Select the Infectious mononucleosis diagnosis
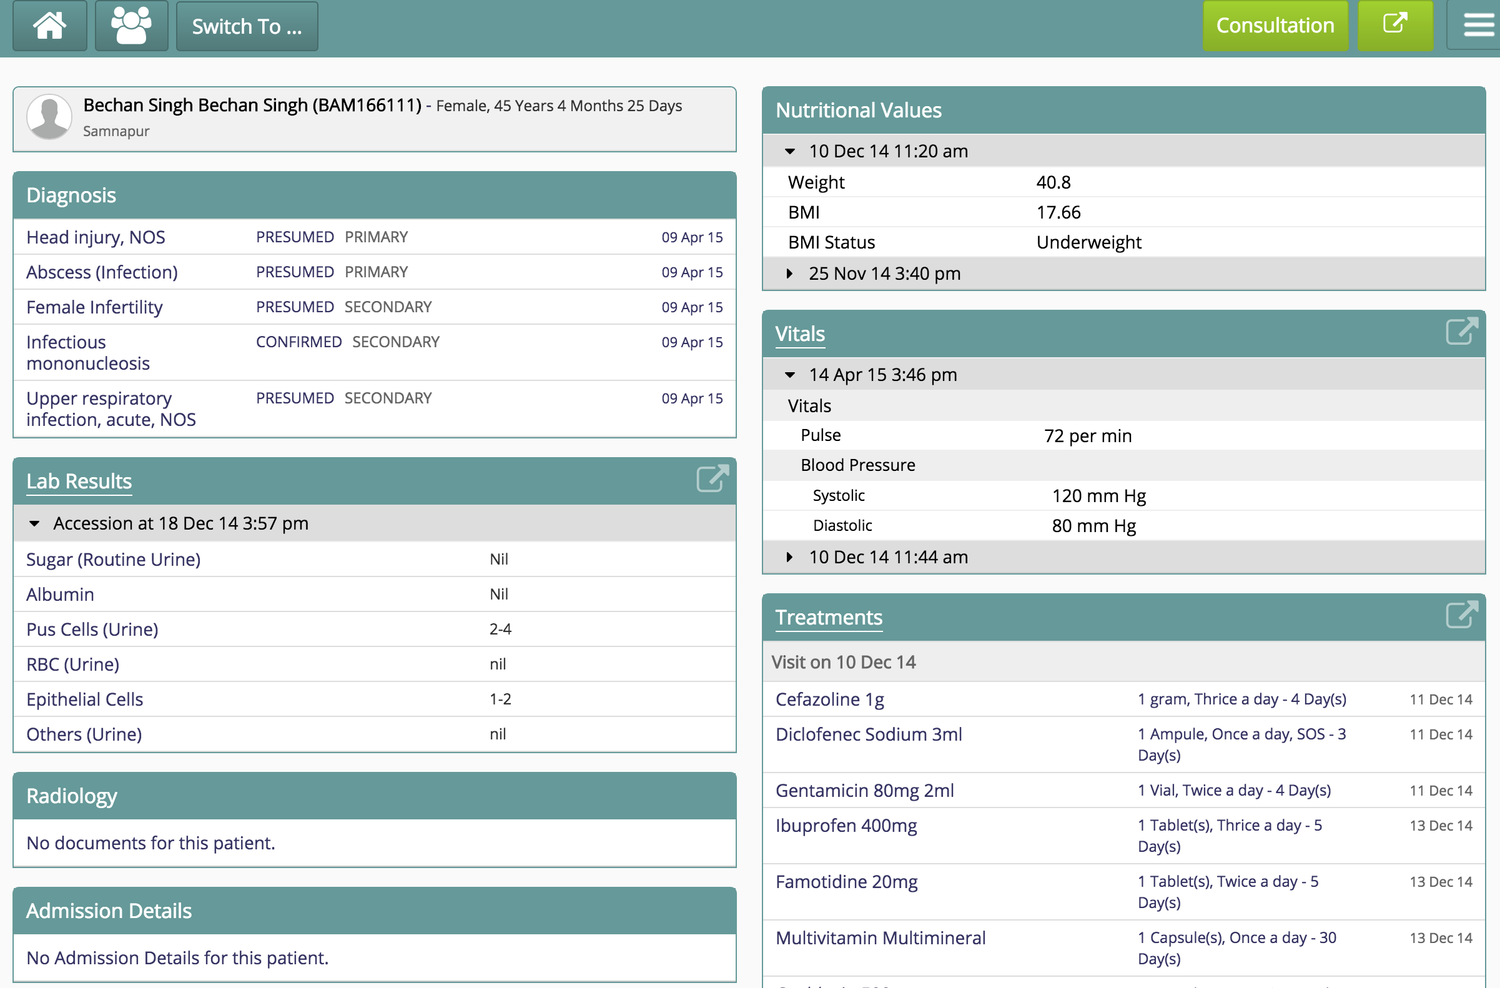The image size is (1500, 988). click(88, 353)
